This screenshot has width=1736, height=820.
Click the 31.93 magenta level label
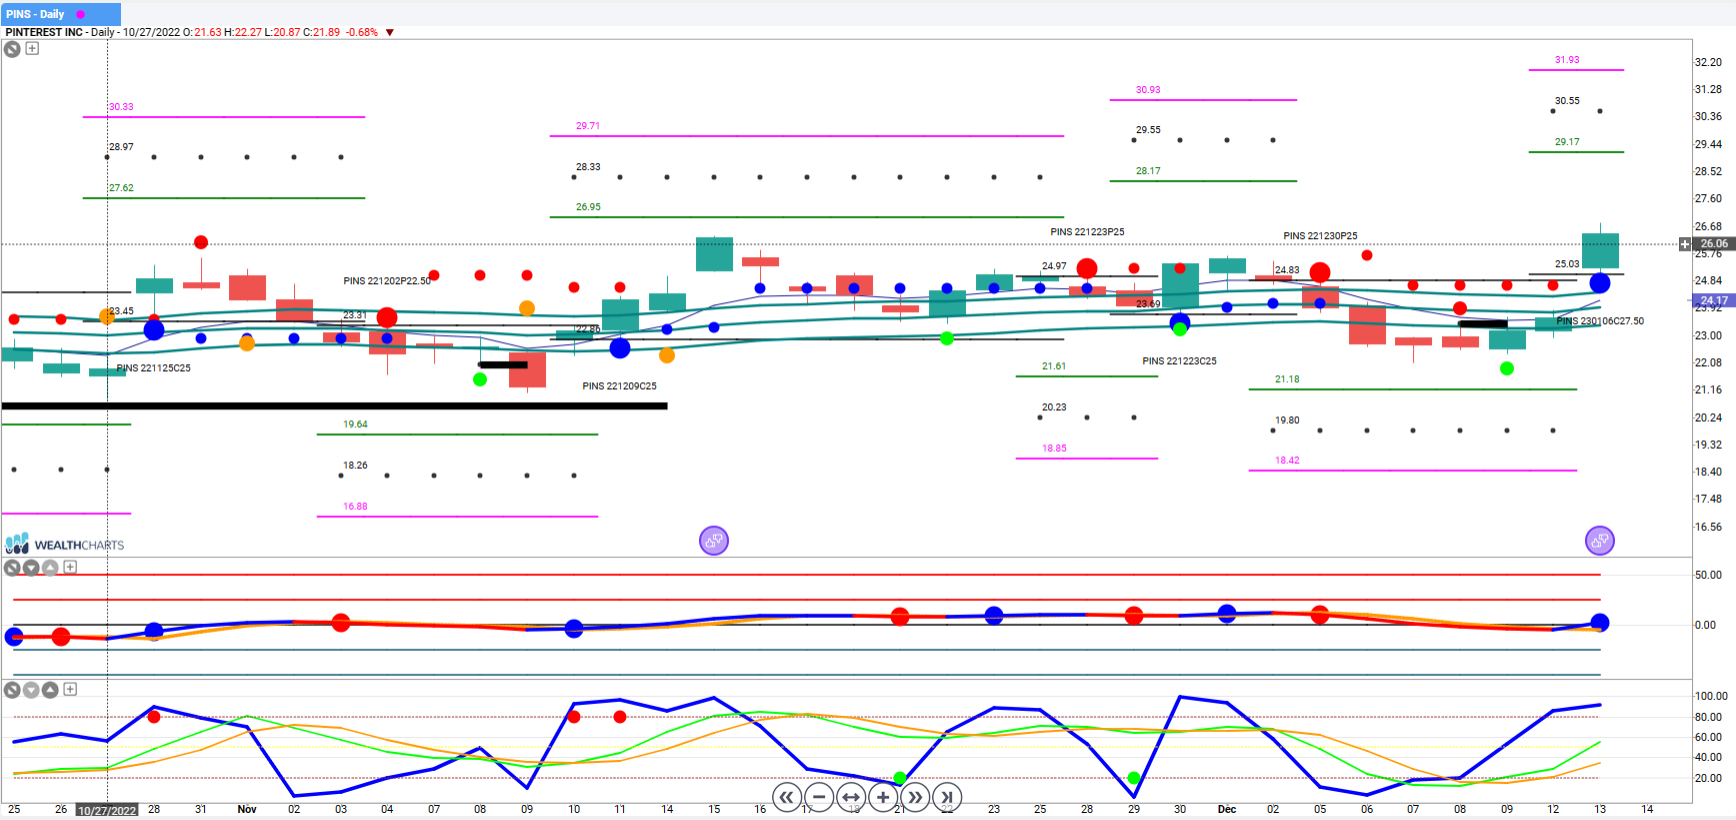click(x=1567, y=60)
